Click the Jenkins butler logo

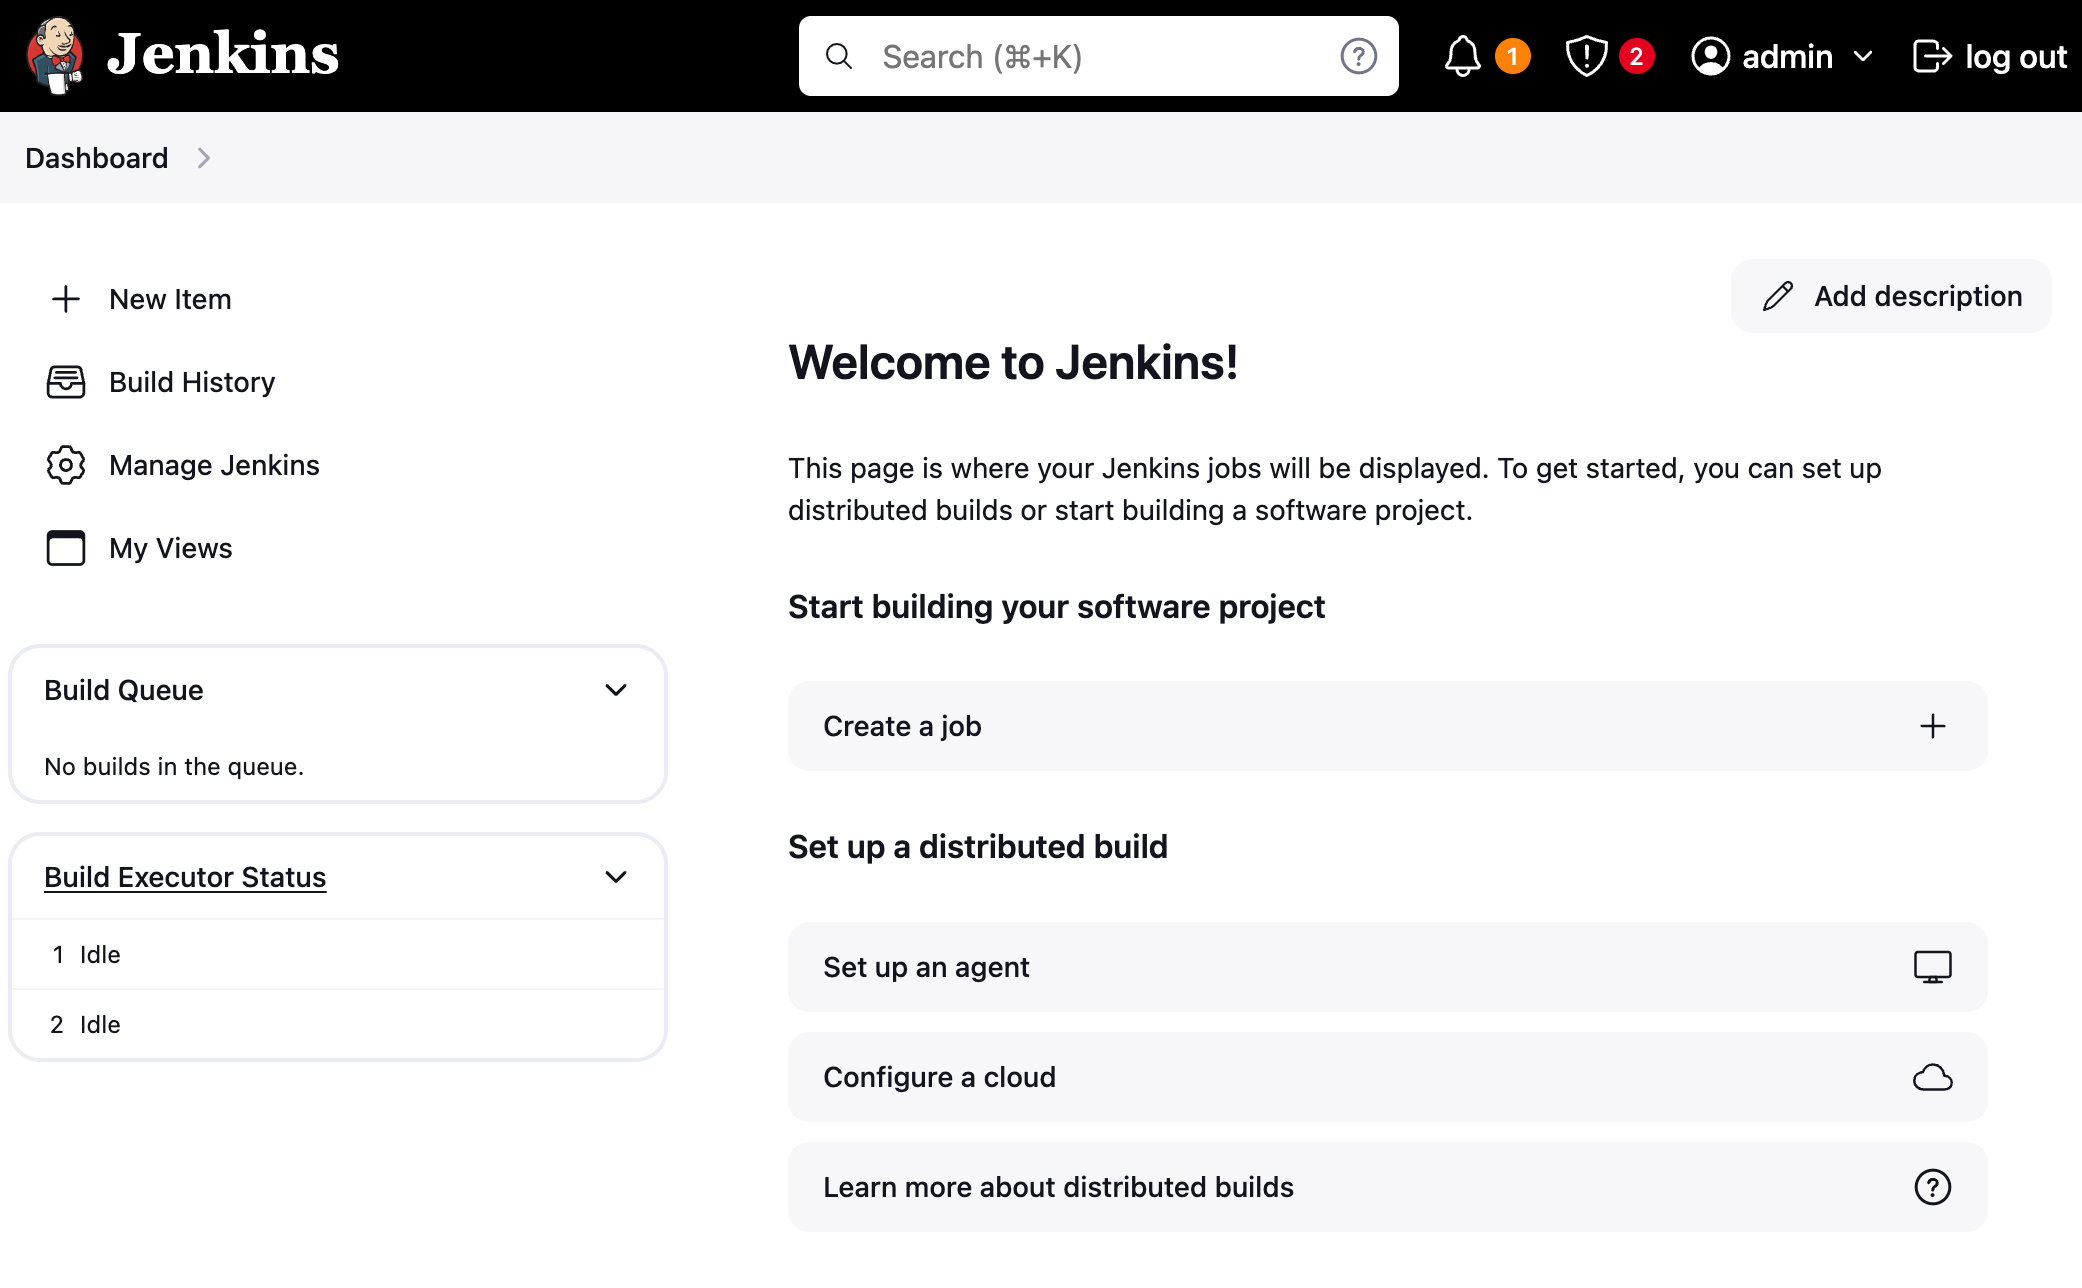pos(54,56)
